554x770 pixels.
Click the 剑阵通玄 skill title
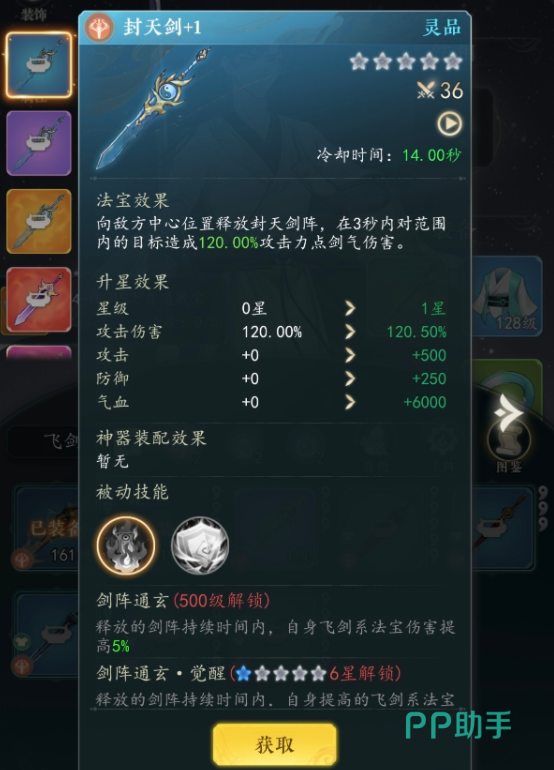133,600
